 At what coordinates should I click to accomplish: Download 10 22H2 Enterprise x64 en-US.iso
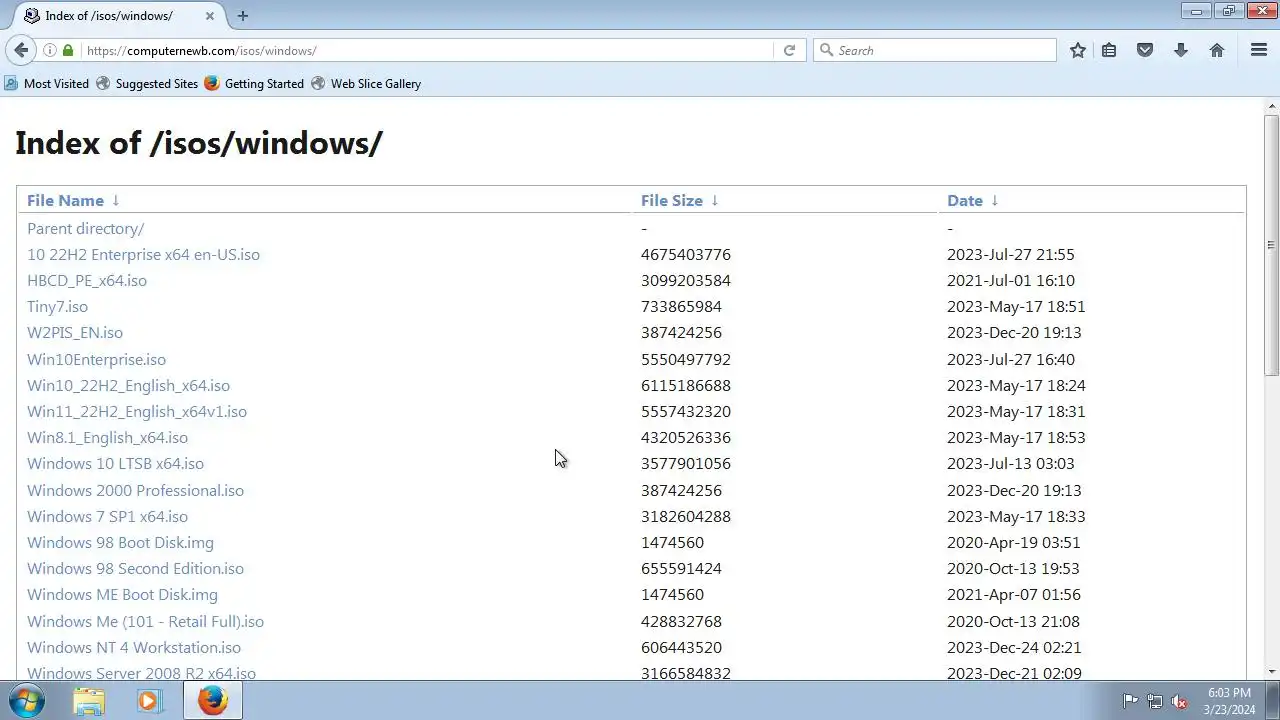coord(143,254)
